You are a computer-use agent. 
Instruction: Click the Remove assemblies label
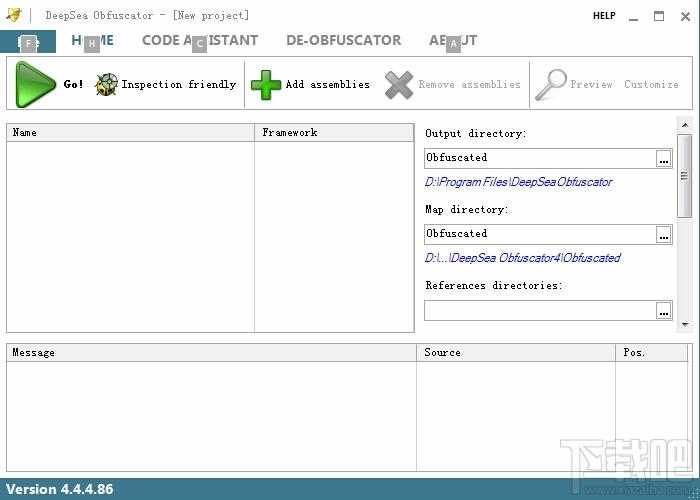coord(470,84)
